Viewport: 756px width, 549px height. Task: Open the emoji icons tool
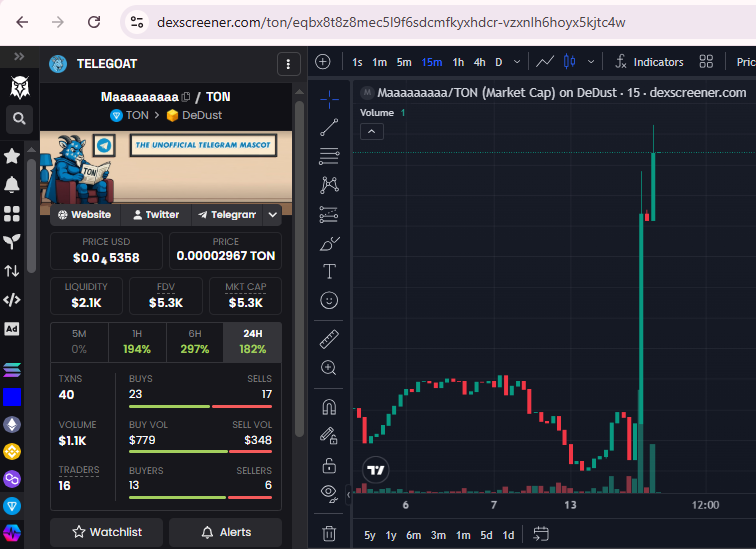[329, 300]
